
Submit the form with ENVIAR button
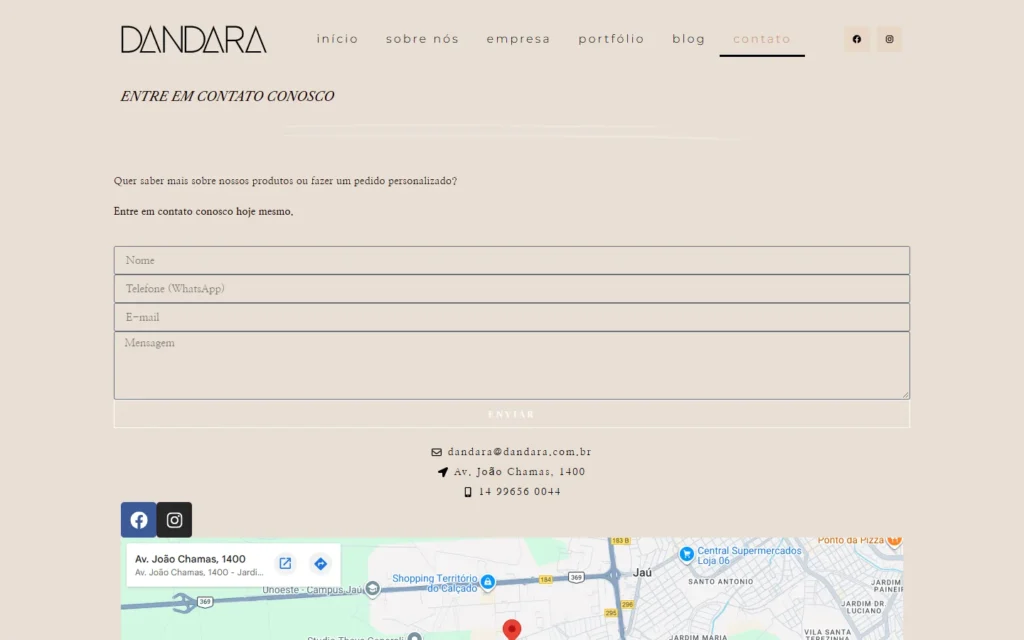click(512, 414)
